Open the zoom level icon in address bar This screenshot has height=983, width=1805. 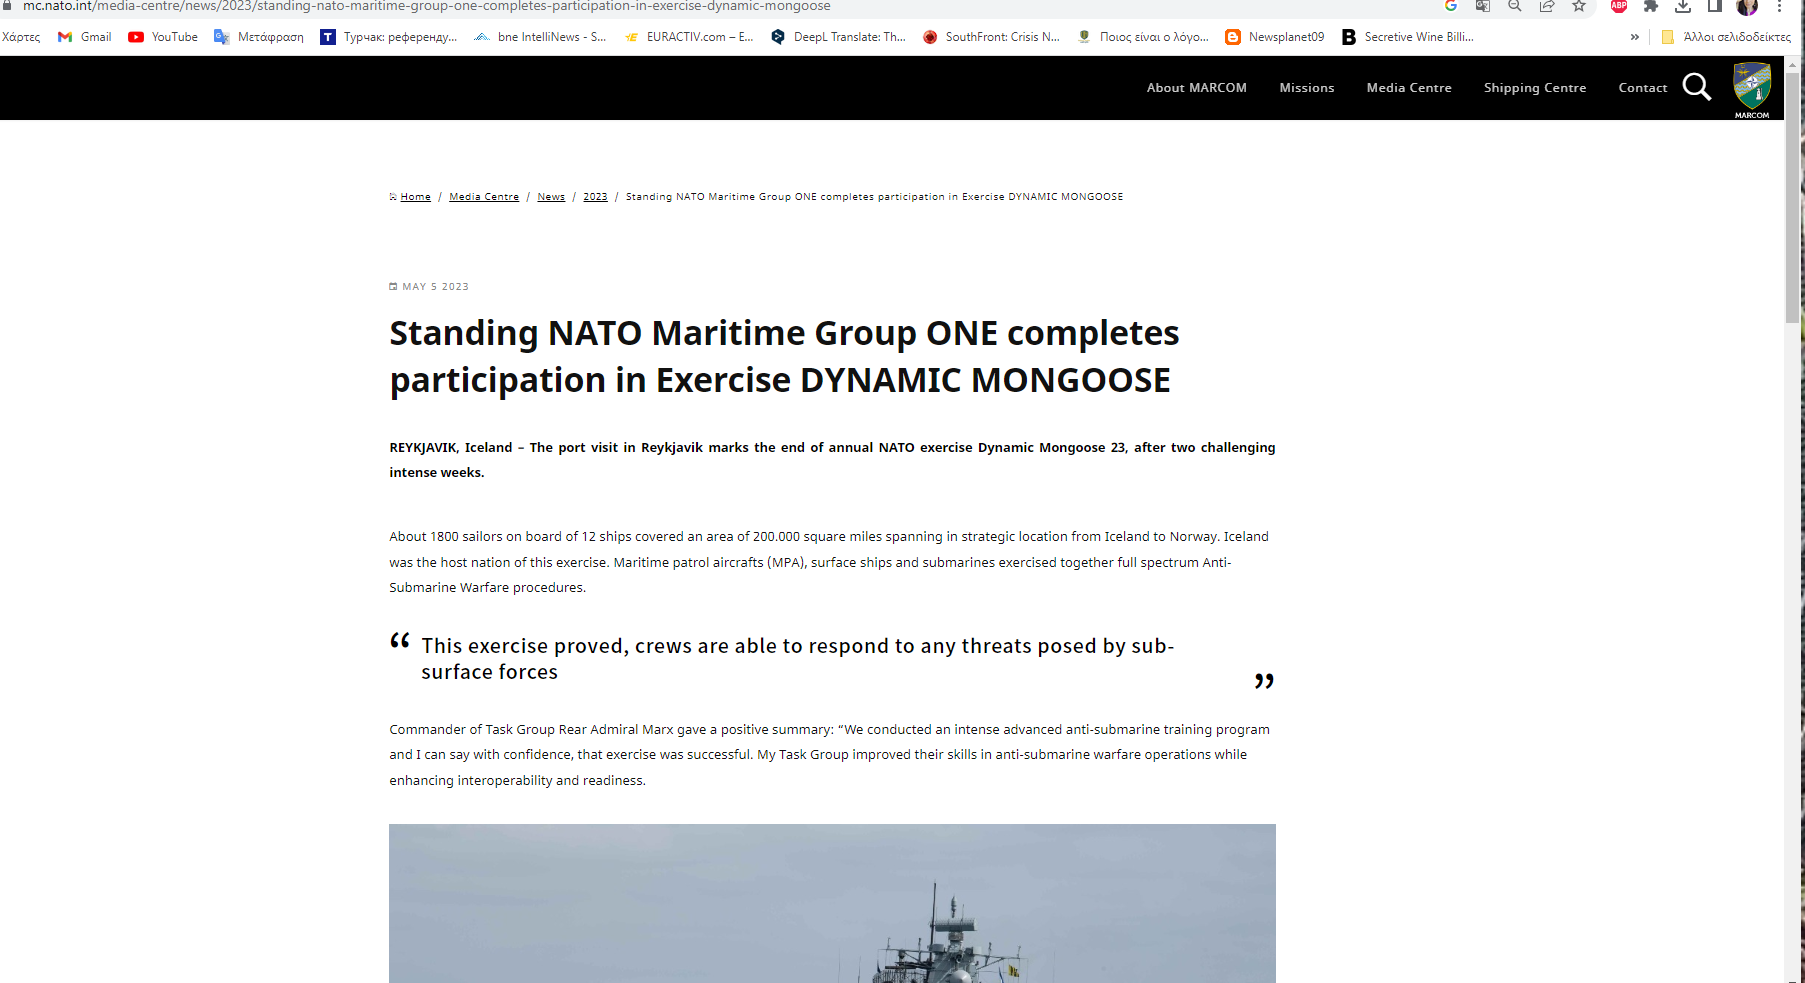[x=1515, y=6]
